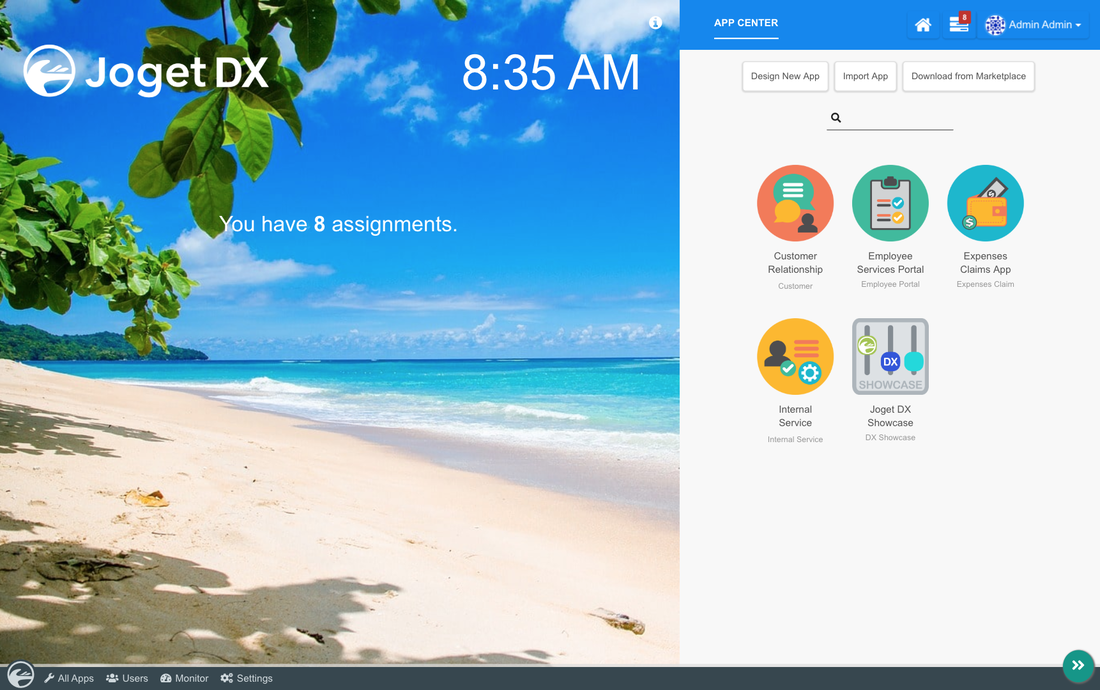Open the Admin Admin user dropdown
The image size is (1100, 690).
(1033, 25)
